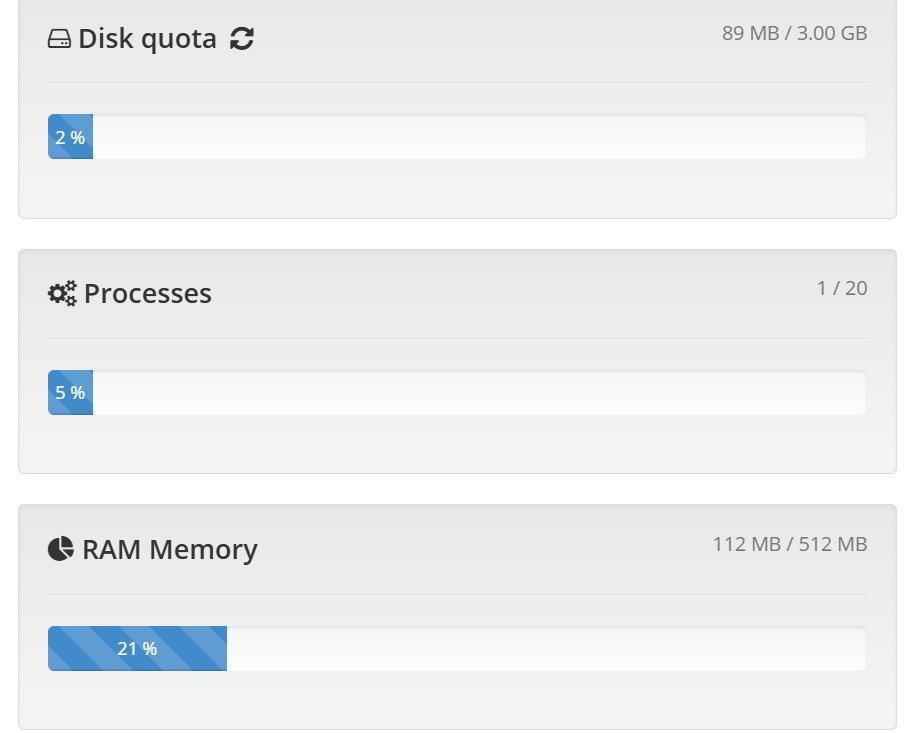Viewport: 911px width, 733px height.
Task: Click the divider line under Processes heading
Action: [x=457, y=338]
